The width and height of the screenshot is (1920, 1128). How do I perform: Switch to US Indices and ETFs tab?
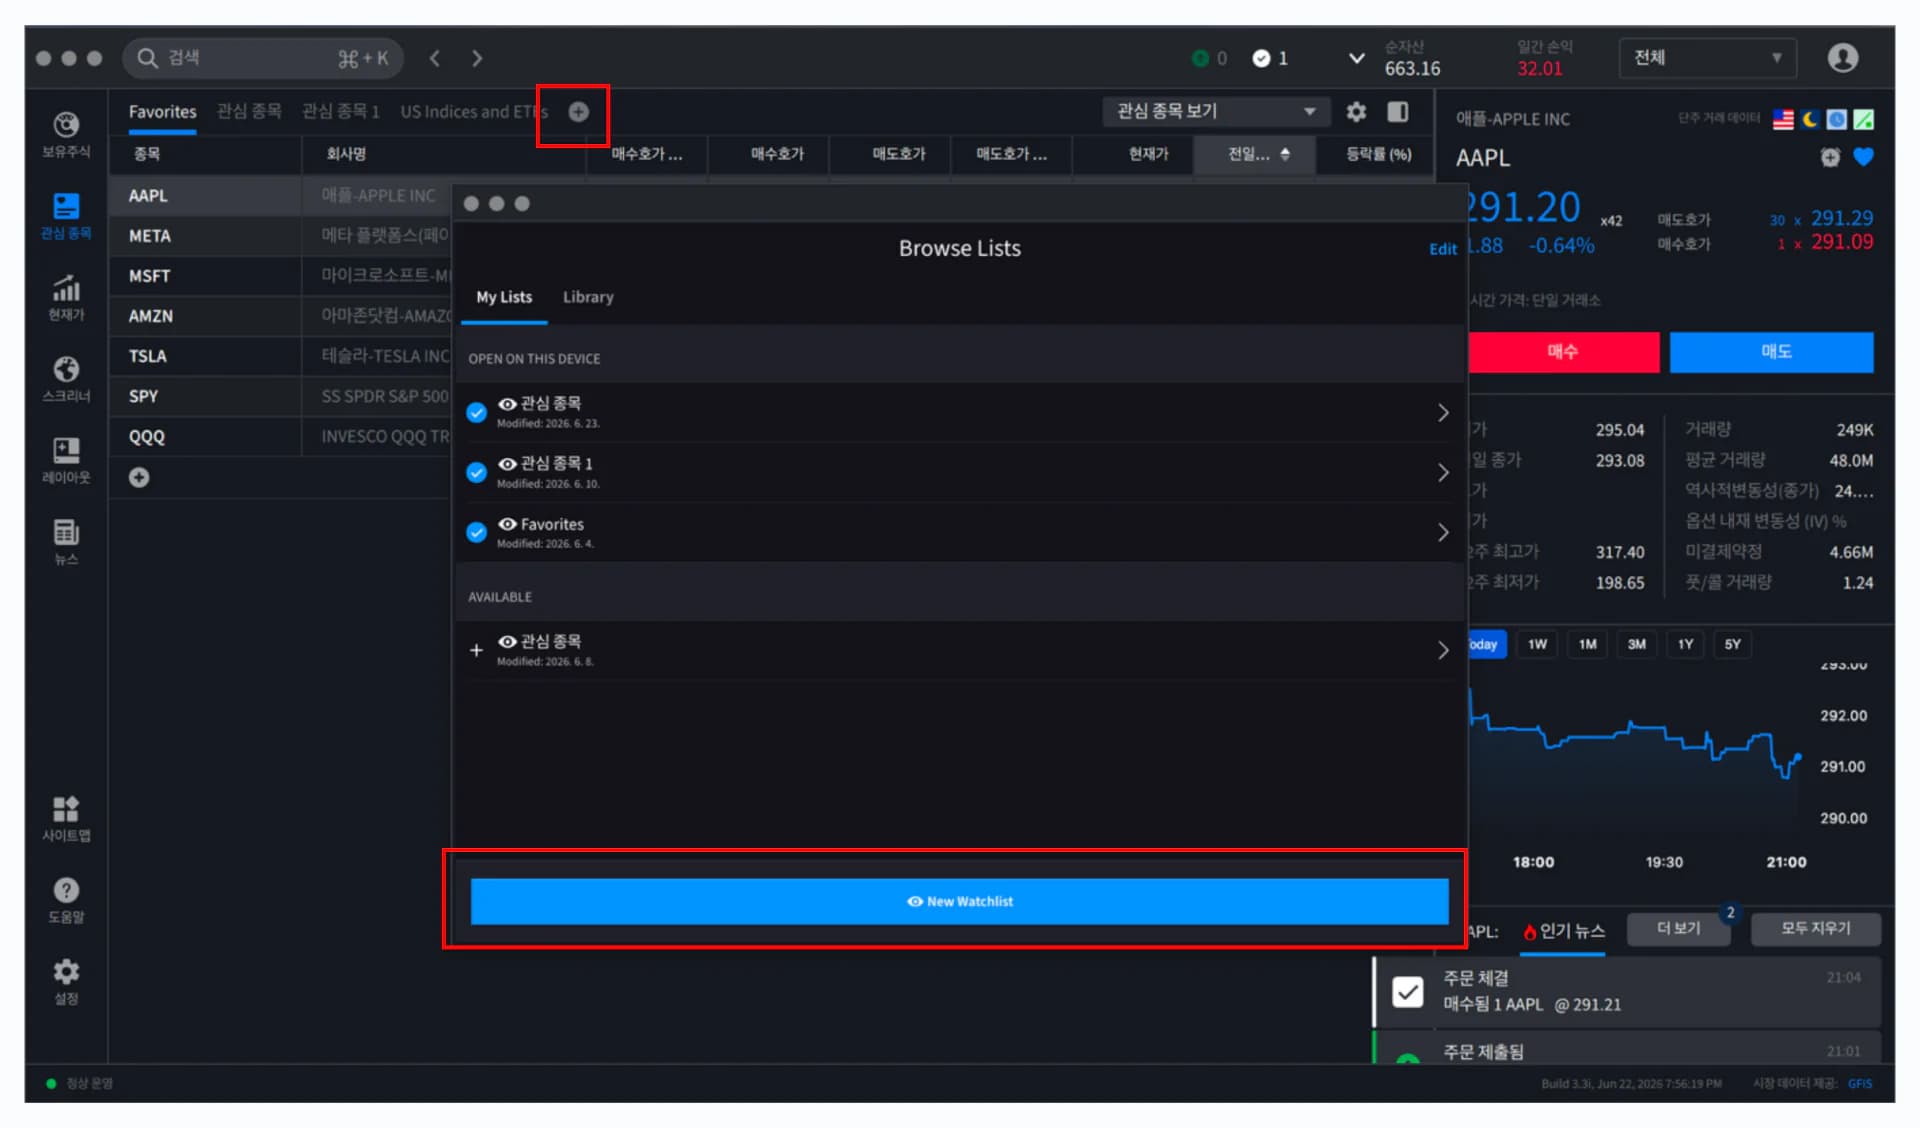(473, 112)
